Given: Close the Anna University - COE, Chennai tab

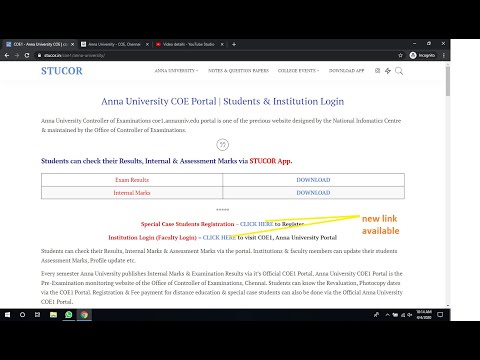Looking at the screenshot, I should pyautogui.click(x=147, y=44).
